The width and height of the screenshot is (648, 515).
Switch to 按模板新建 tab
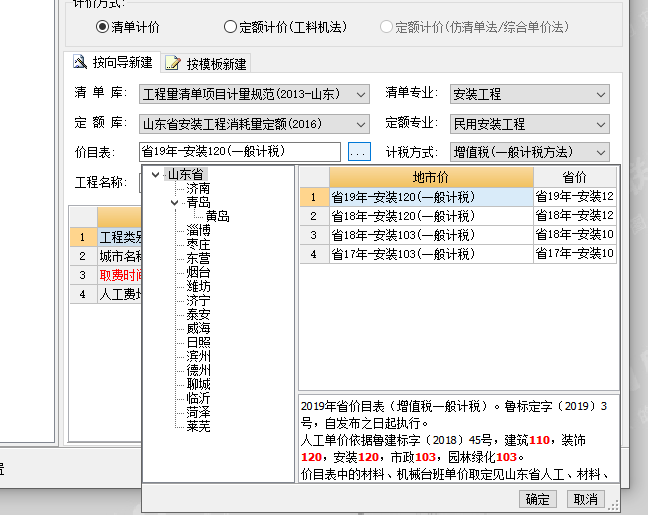click(205, 64)
